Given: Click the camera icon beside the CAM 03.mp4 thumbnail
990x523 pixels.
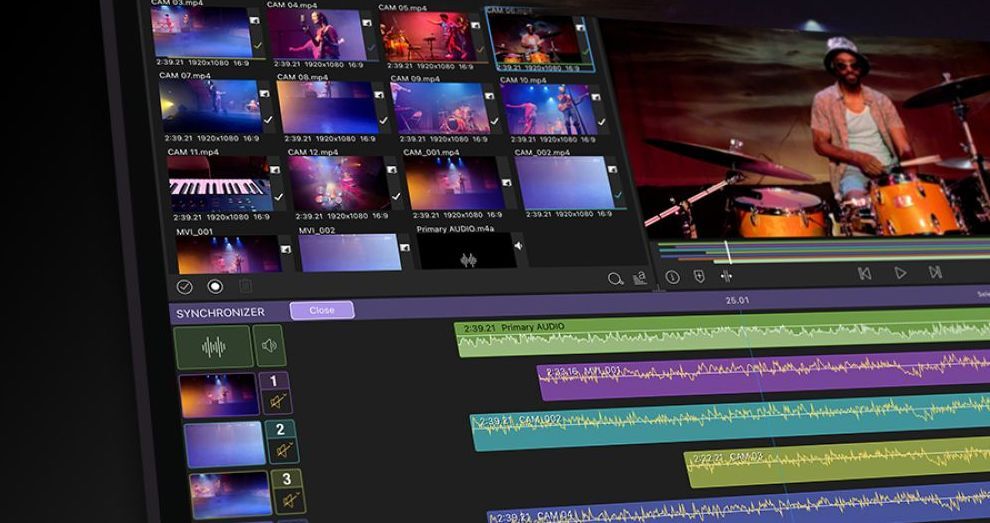Looking at the screenshot, I should 254,20.
